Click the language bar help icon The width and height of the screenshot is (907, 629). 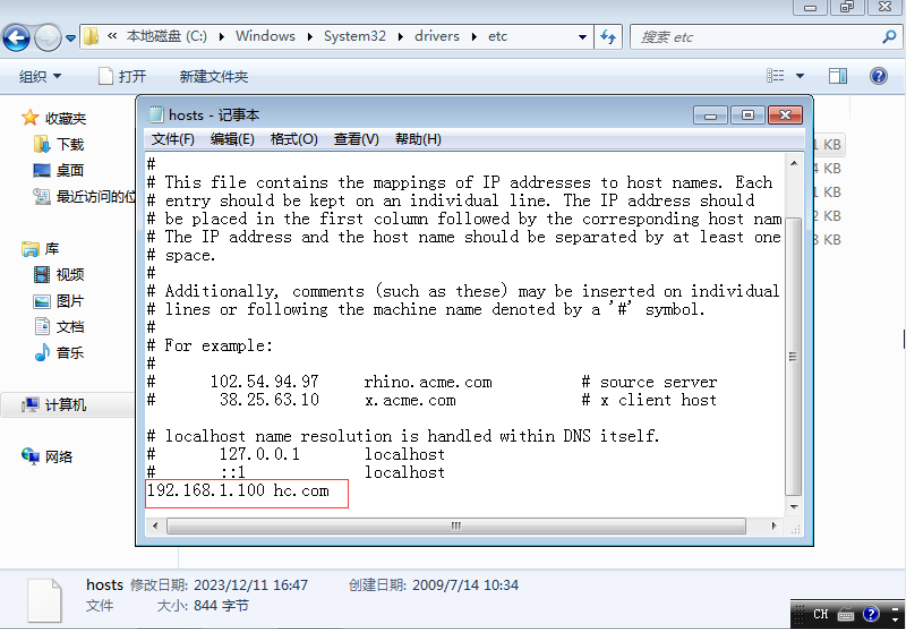(871, 614)
